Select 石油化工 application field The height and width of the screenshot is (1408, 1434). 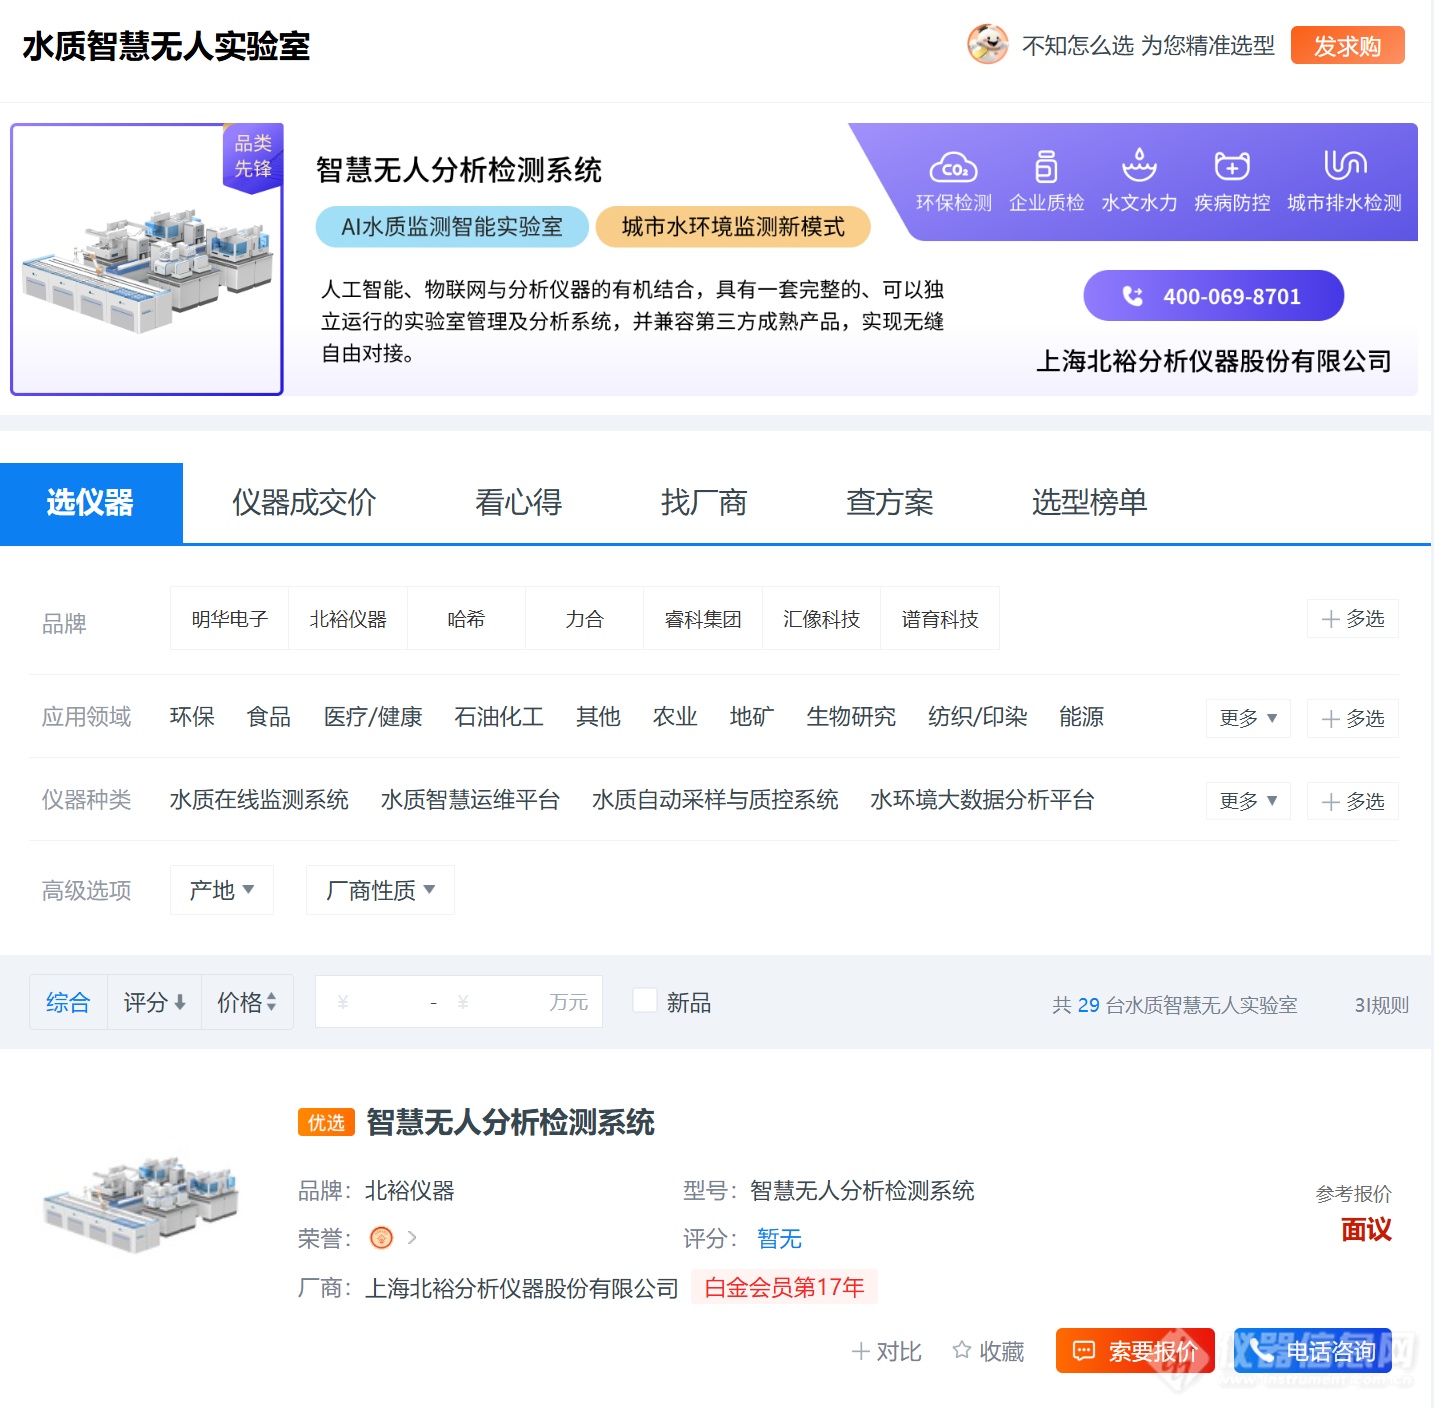pyautogui.click(x=499, y=717)
